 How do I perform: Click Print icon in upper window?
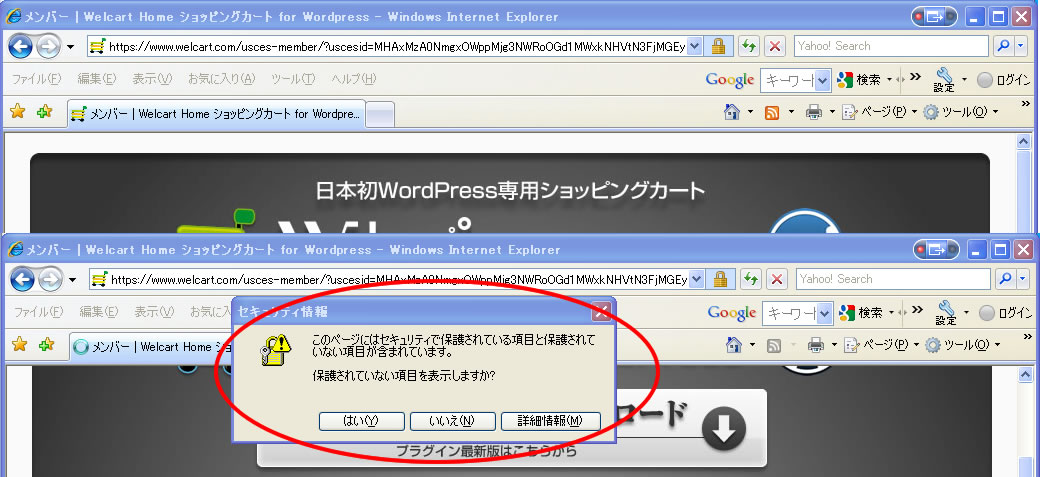[814, 112]
